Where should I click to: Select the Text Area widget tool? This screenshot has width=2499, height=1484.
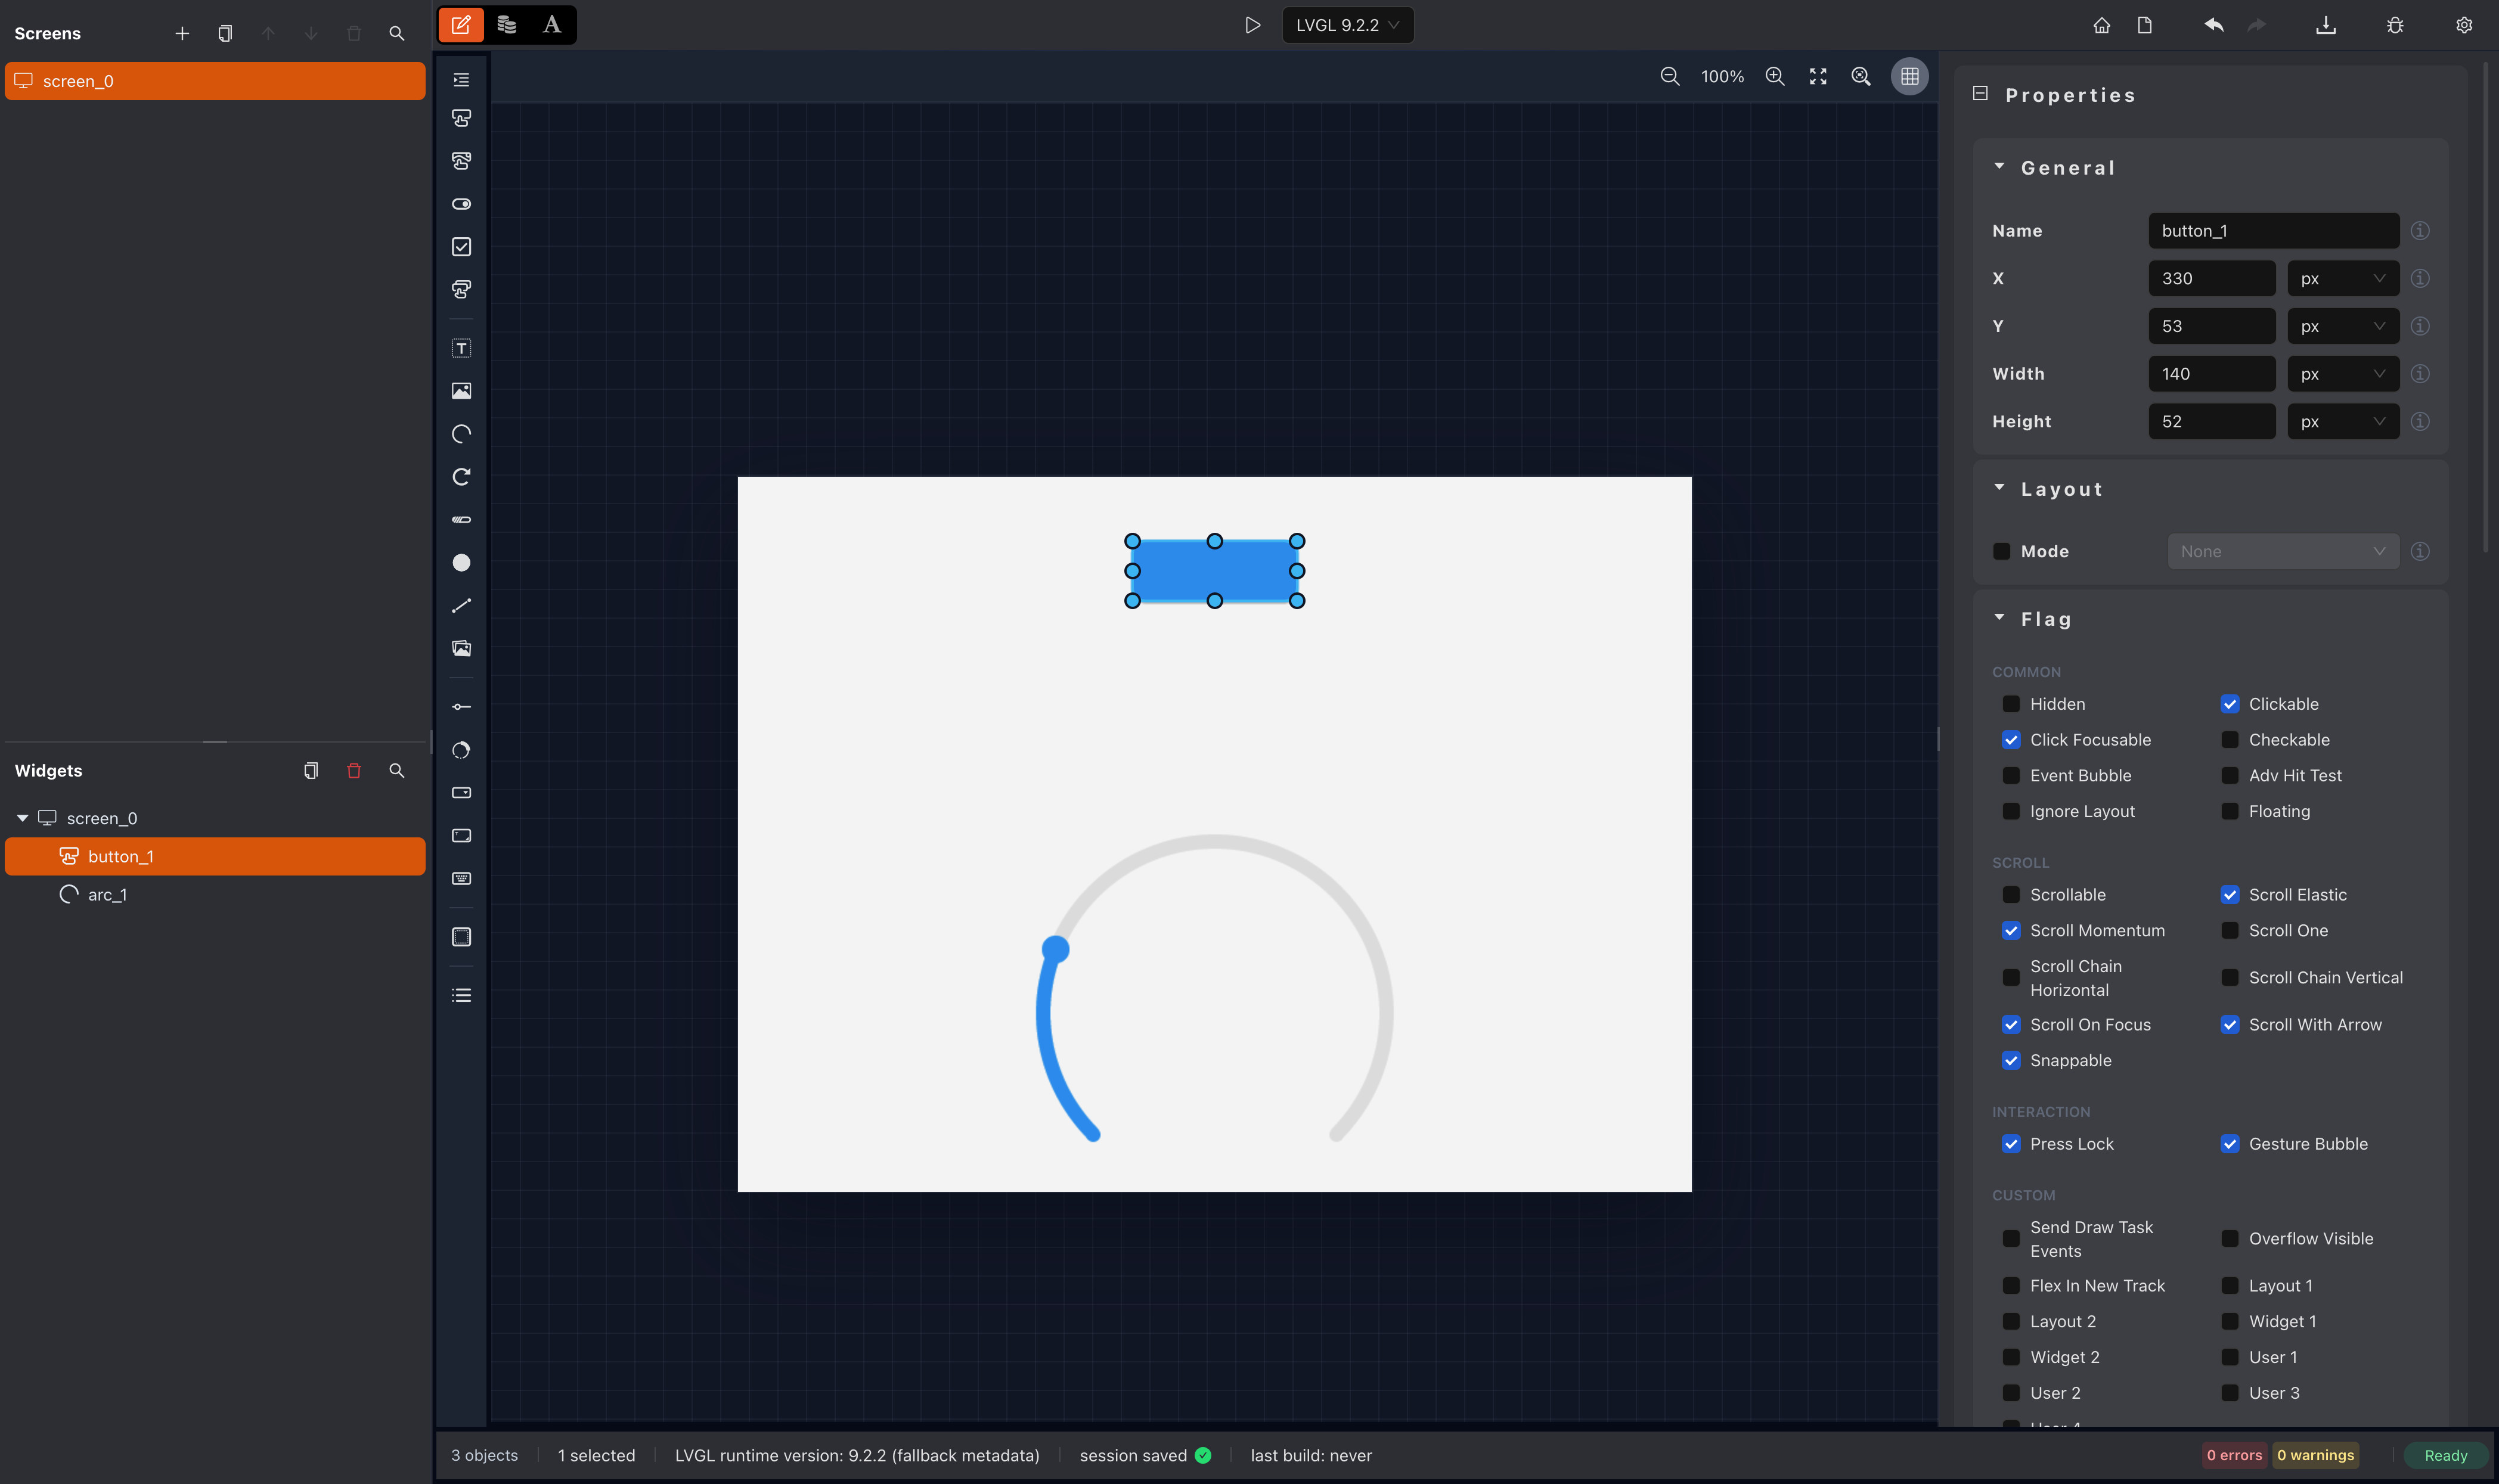point(461,836)
